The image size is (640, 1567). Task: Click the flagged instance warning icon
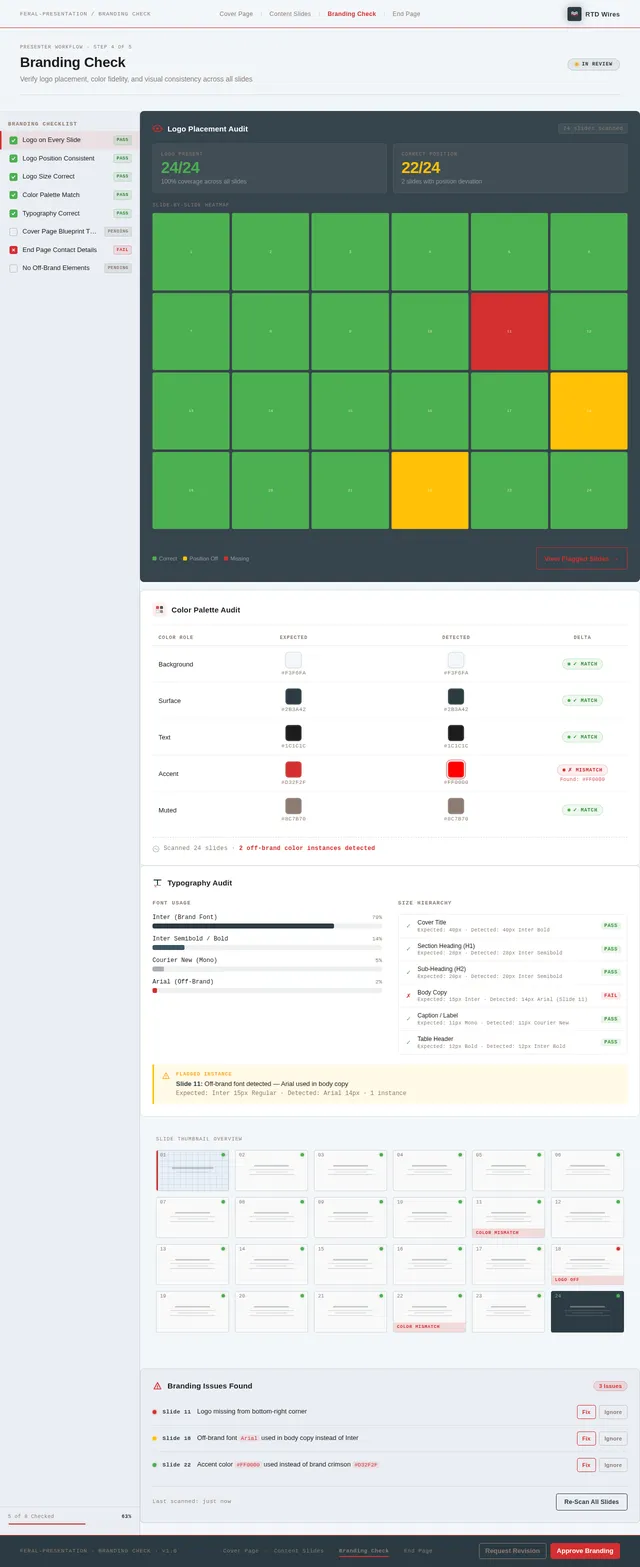pyautogui.click(x=166, y=1076)
